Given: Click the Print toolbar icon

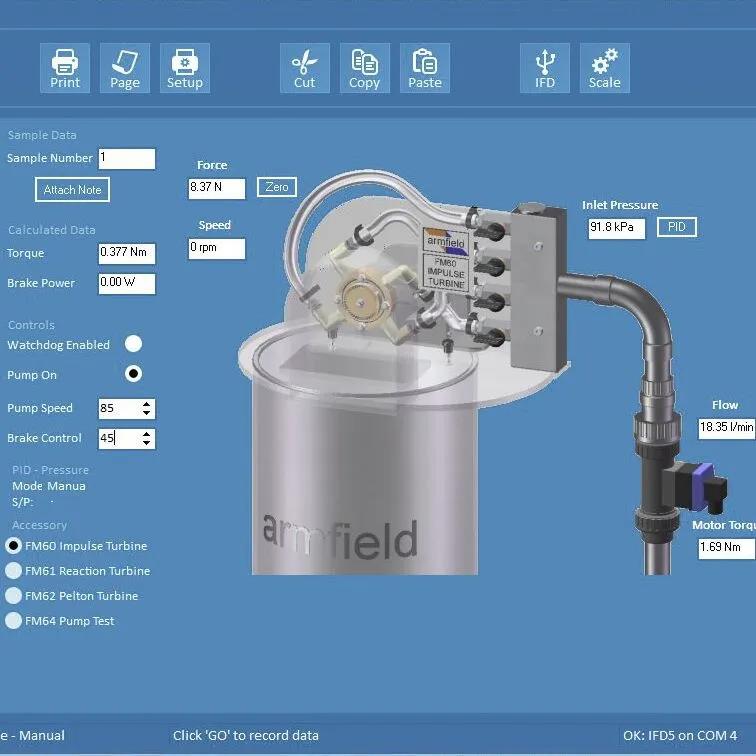Looking at the screenshot, I should pyautogui.click(x=65, y=68).
